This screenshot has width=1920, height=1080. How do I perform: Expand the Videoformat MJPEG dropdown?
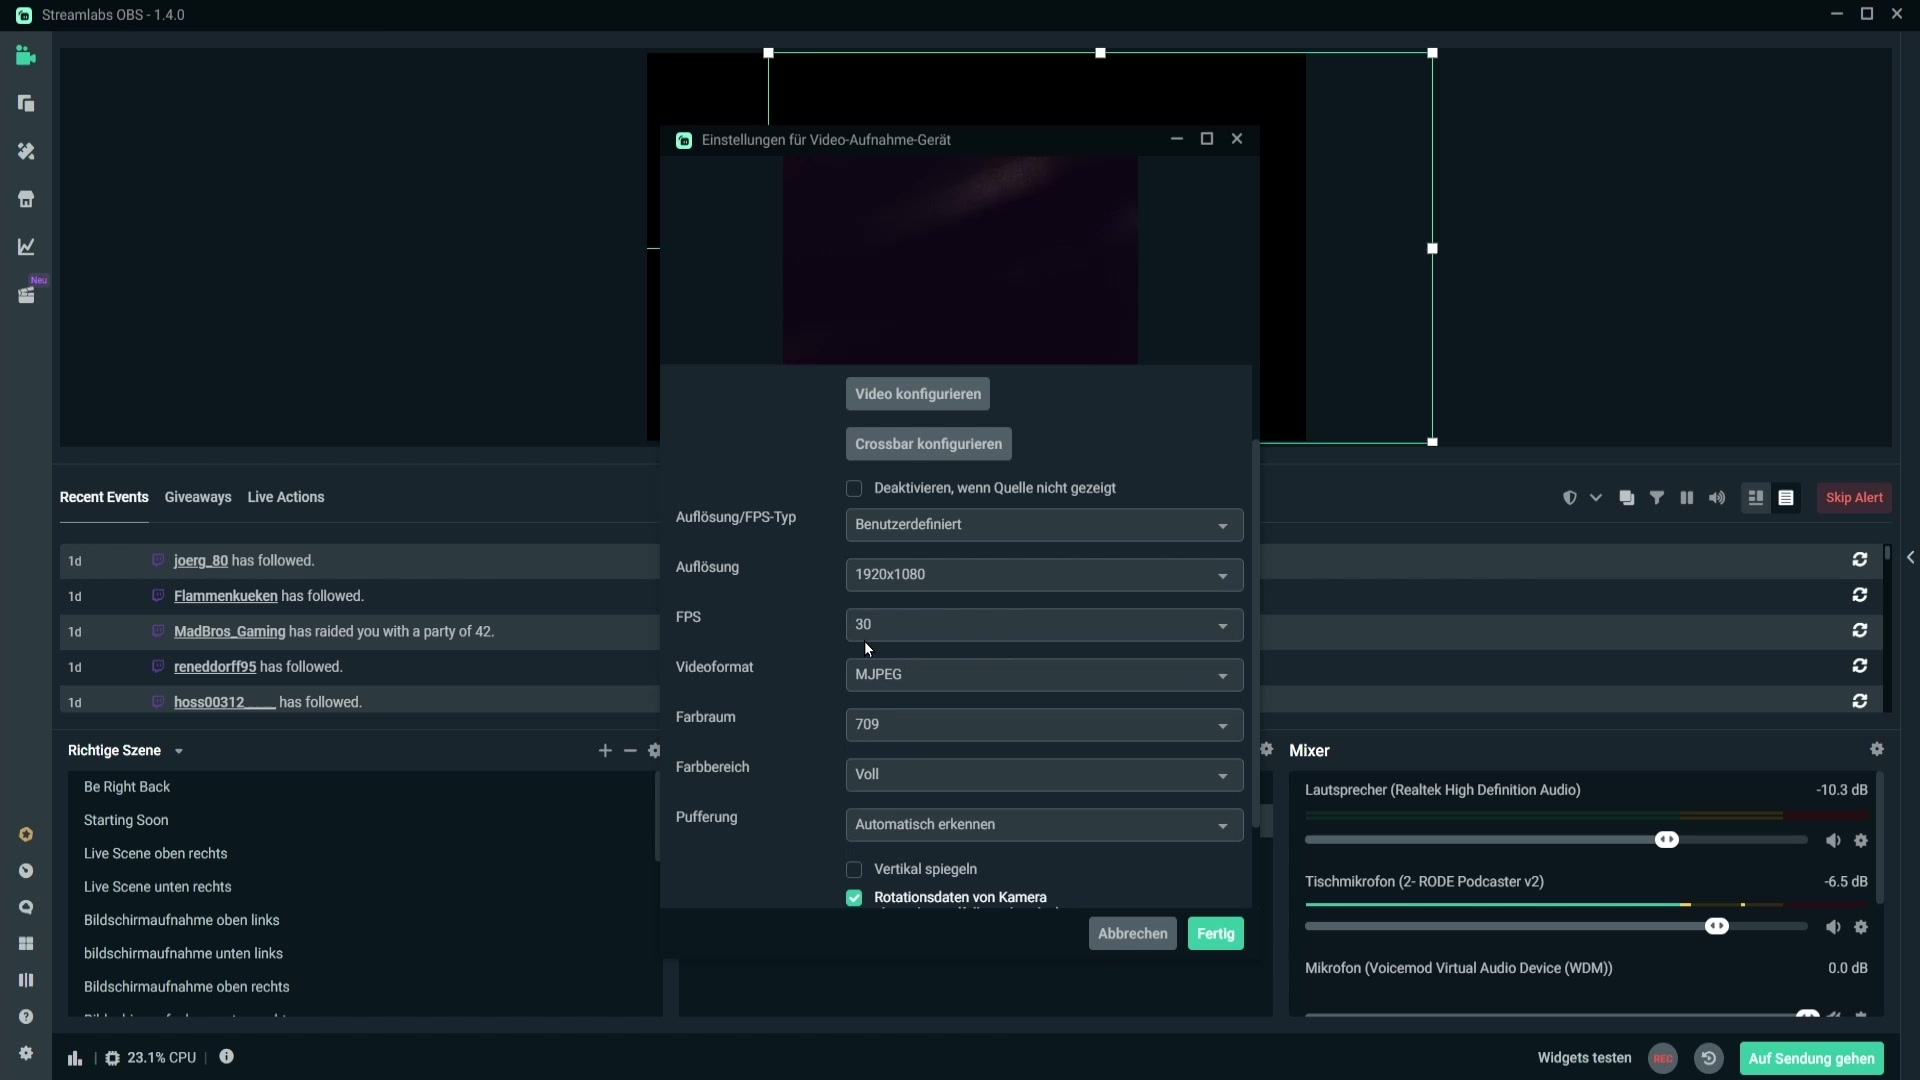(1044, 675)
